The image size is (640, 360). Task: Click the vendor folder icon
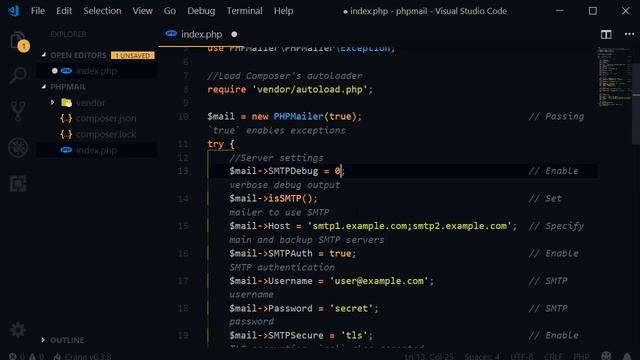pos(66,102)
